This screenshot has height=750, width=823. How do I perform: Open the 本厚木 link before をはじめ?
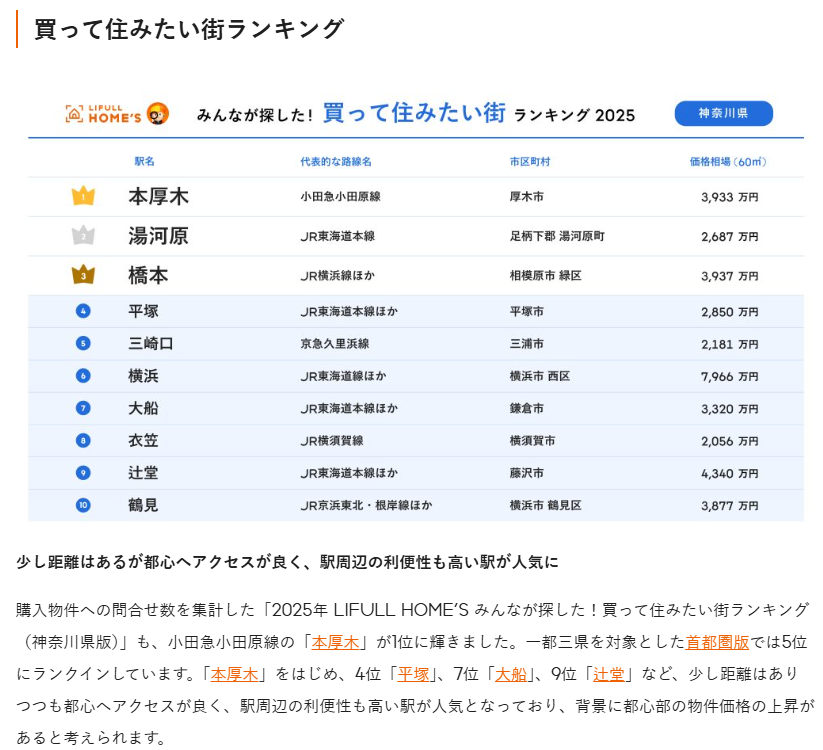click(234, 674)
